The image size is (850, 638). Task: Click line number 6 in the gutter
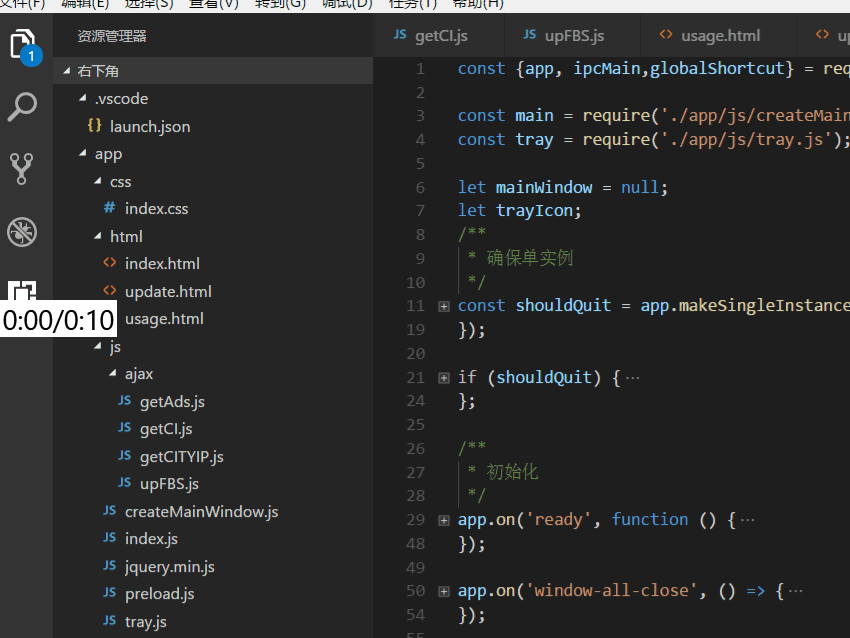click(420, 188)
